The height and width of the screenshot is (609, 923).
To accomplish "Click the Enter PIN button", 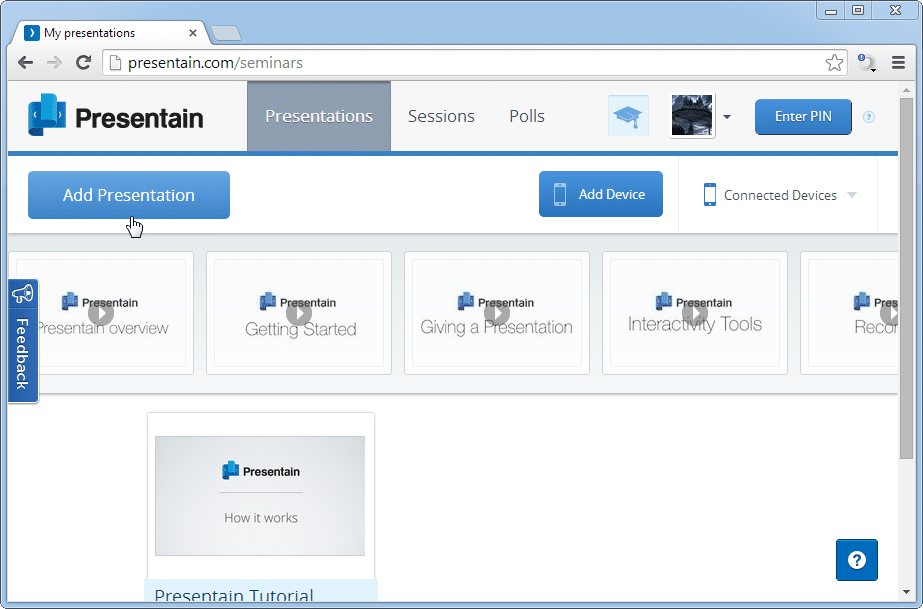I will pyautogui.click(x=803, y=116).
